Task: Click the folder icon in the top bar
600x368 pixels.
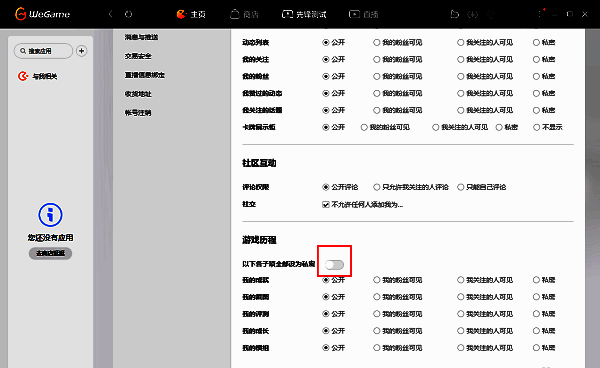Action: (455, 14)
